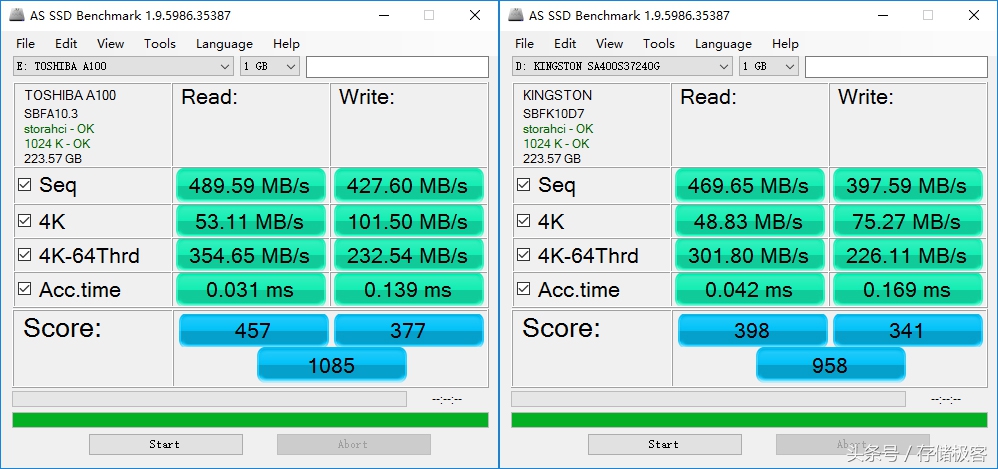Open File menu in left window

25,43
